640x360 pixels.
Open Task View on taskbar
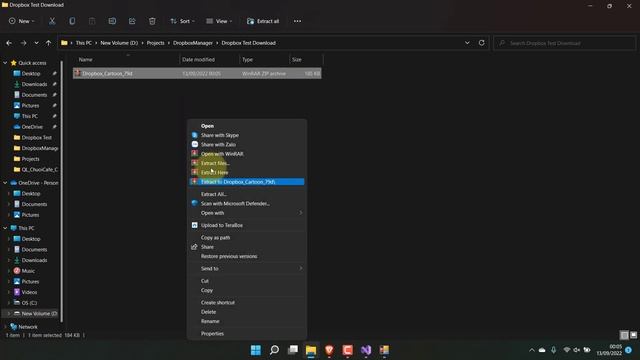click(x=293, y=350)
